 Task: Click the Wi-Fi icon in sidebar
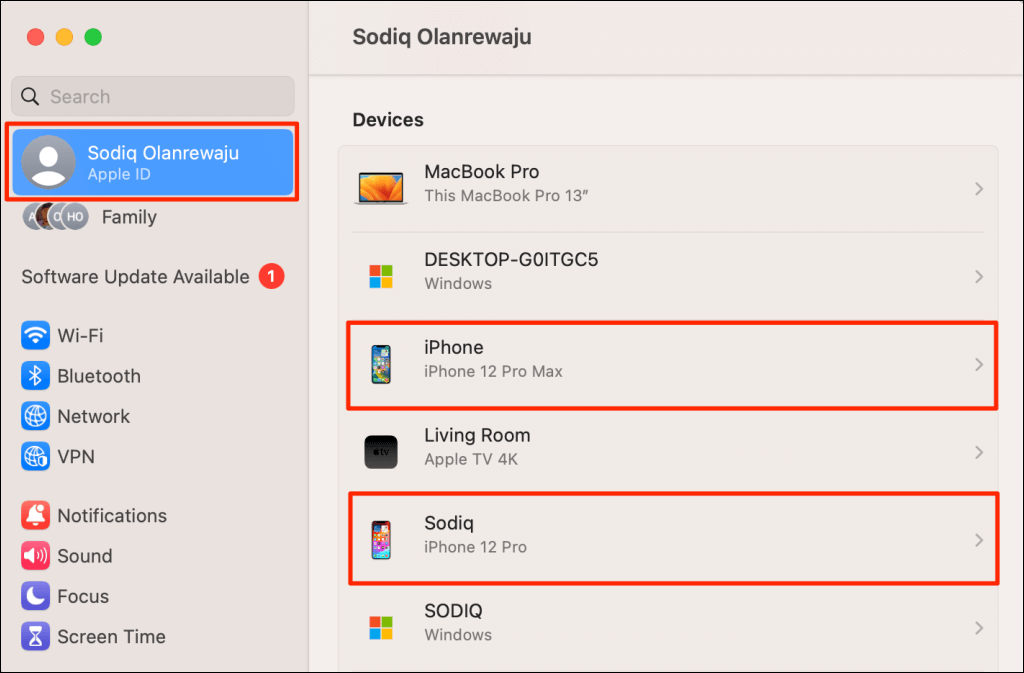point(35,336)
